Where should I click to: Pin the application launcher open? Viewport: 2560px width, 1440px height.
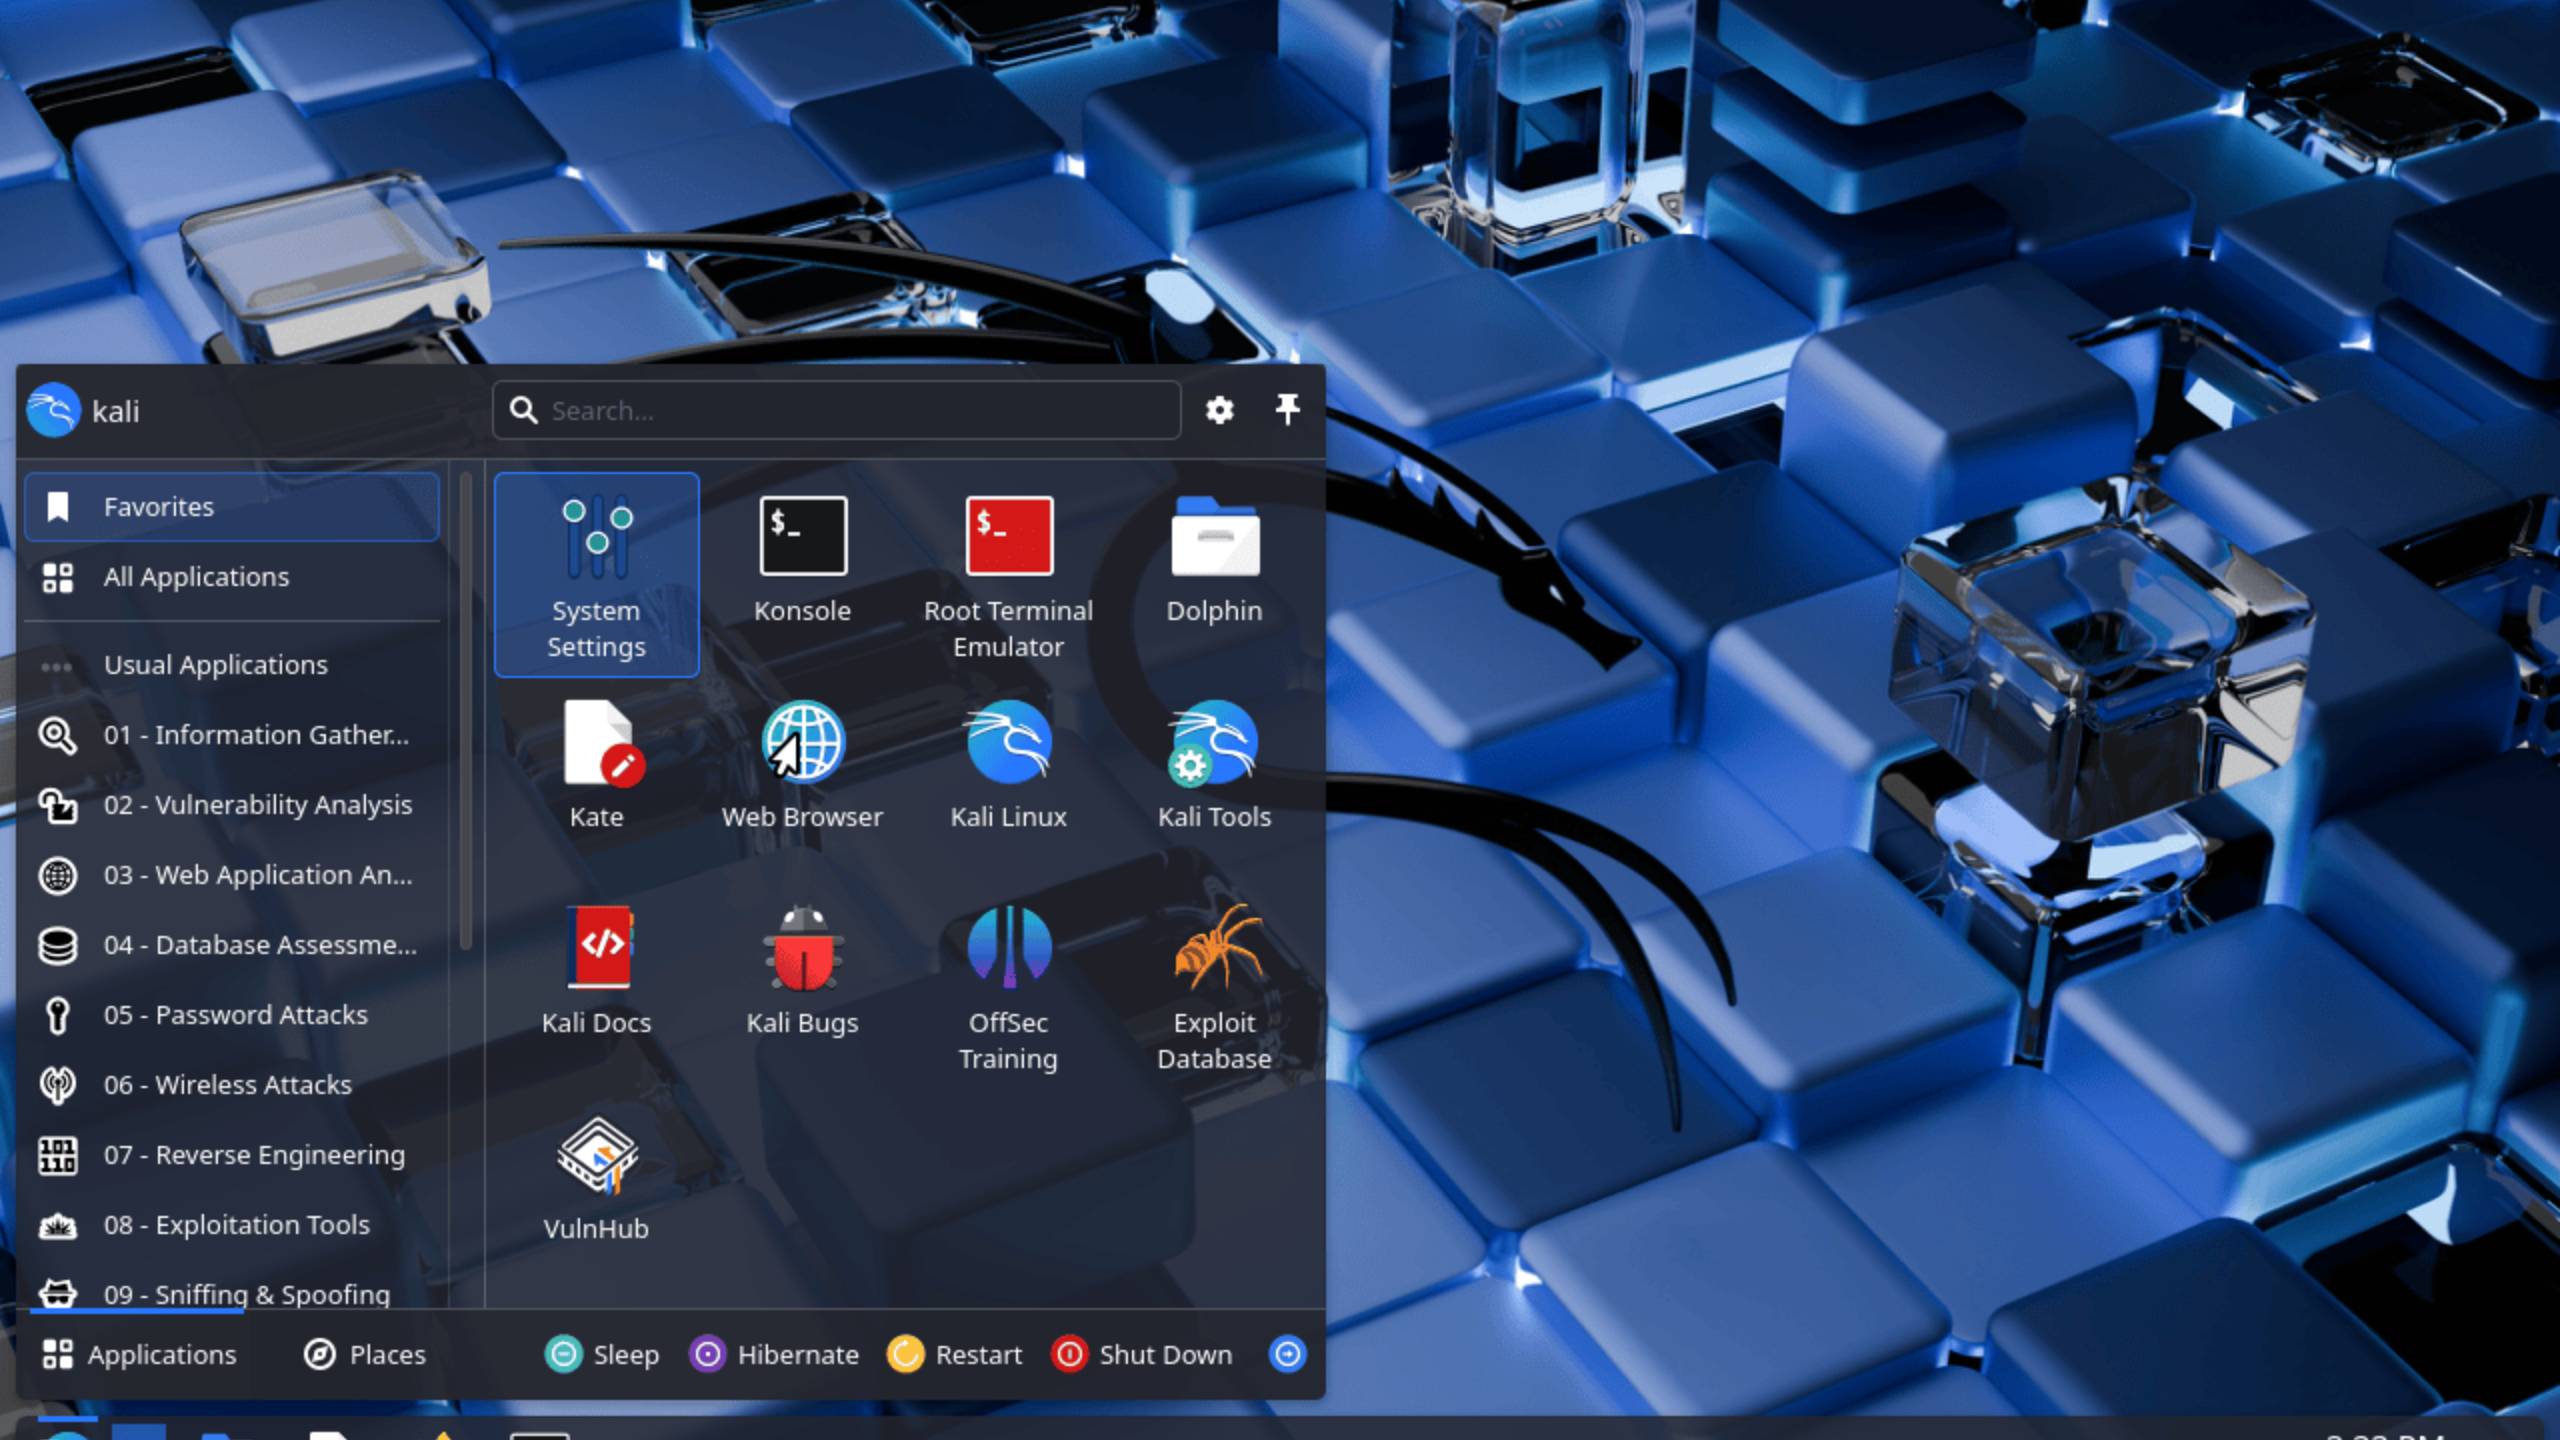point(1288,410)
